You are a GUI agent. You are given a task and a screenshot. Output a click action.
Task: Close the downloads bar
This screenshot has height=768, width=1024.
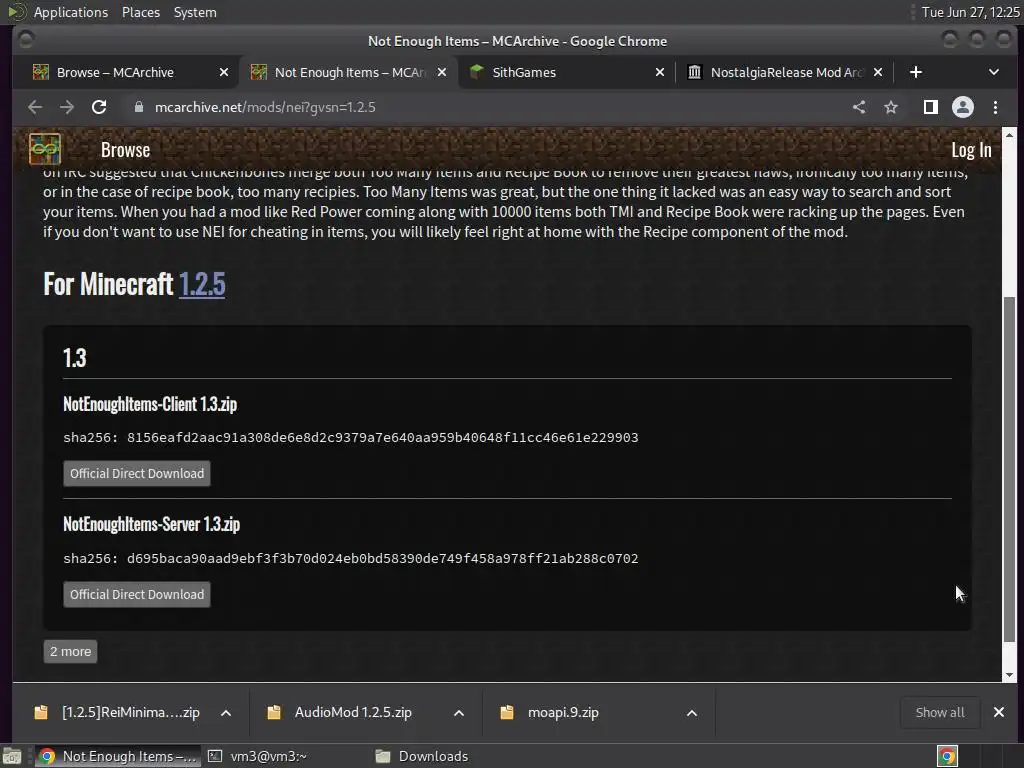pos(999,712)
